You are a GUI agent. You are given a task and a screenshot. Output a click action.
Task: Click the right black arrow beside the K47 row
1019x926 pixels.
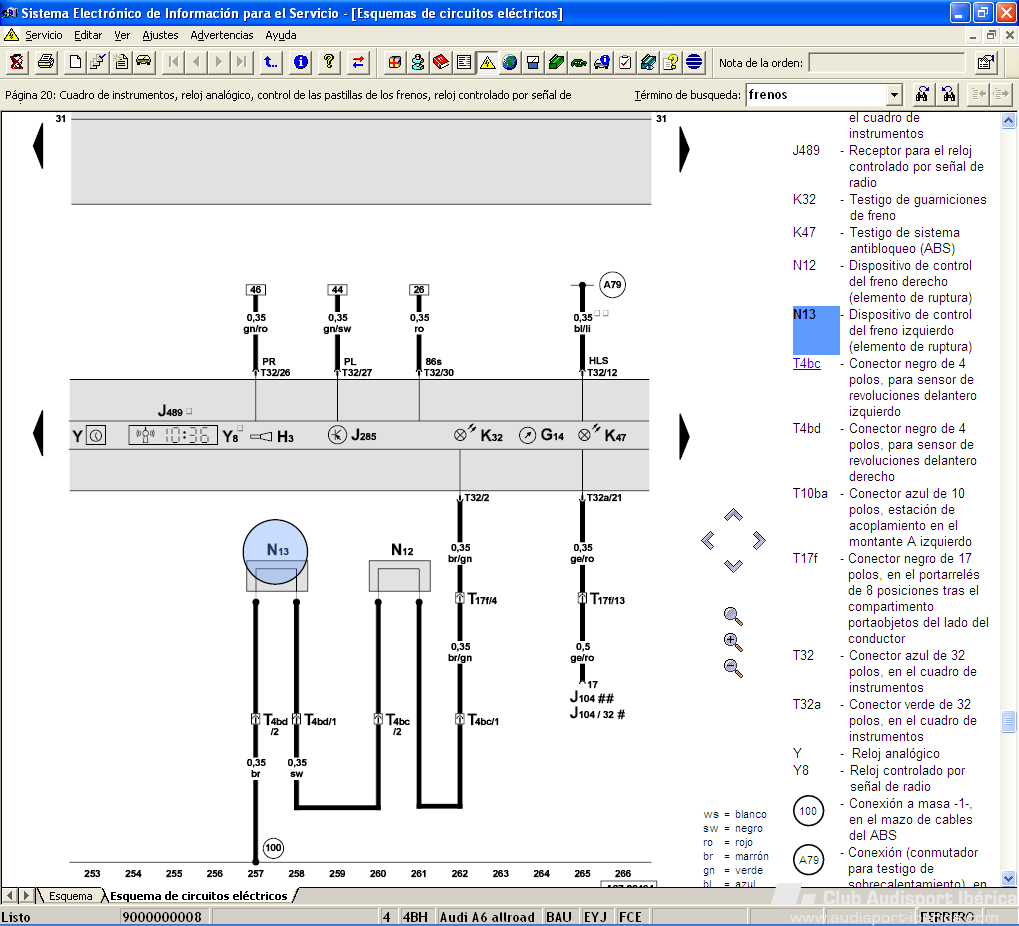[x=684, y=436]
